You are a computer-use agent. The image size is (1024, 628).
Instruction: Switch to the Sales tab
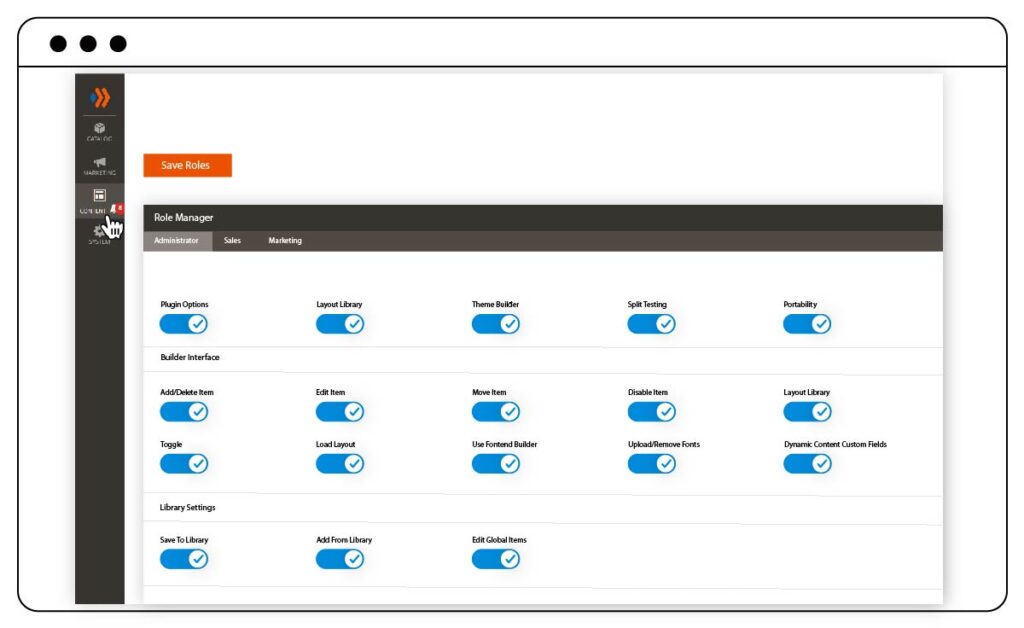(232, 241)
